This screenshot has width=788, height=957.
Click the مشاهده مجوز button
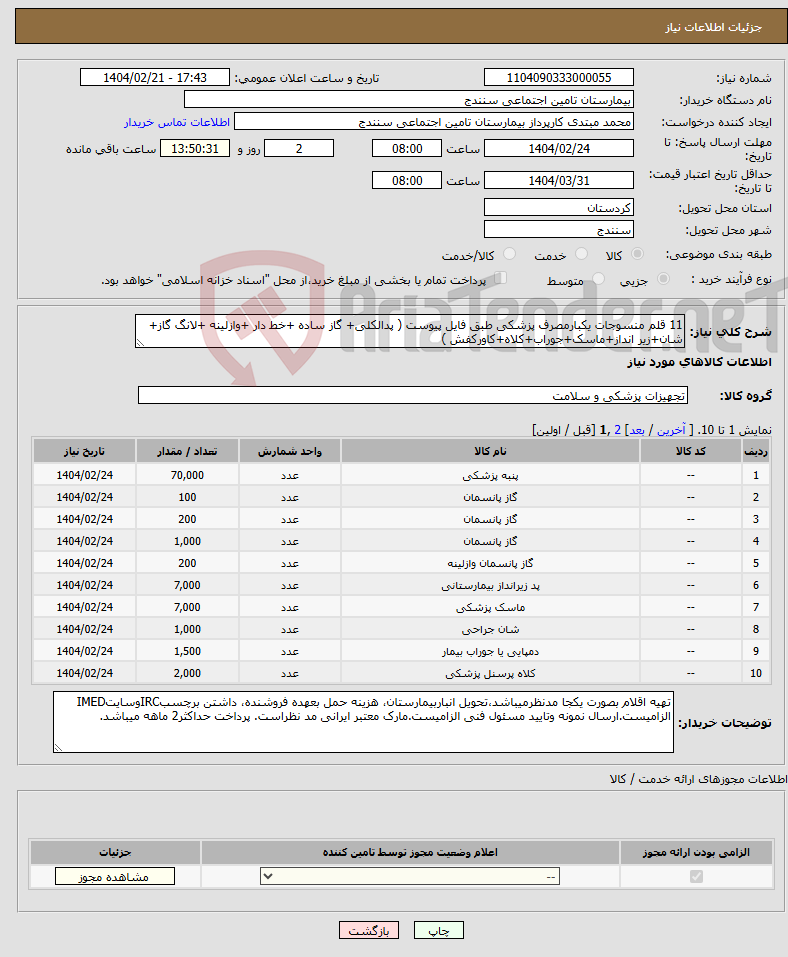[x=115, y=876]
